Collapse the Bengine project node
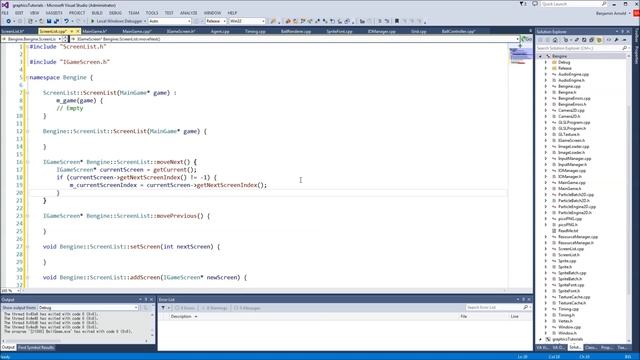This screenshot has height=360, width=640. (x=541, y=56)
